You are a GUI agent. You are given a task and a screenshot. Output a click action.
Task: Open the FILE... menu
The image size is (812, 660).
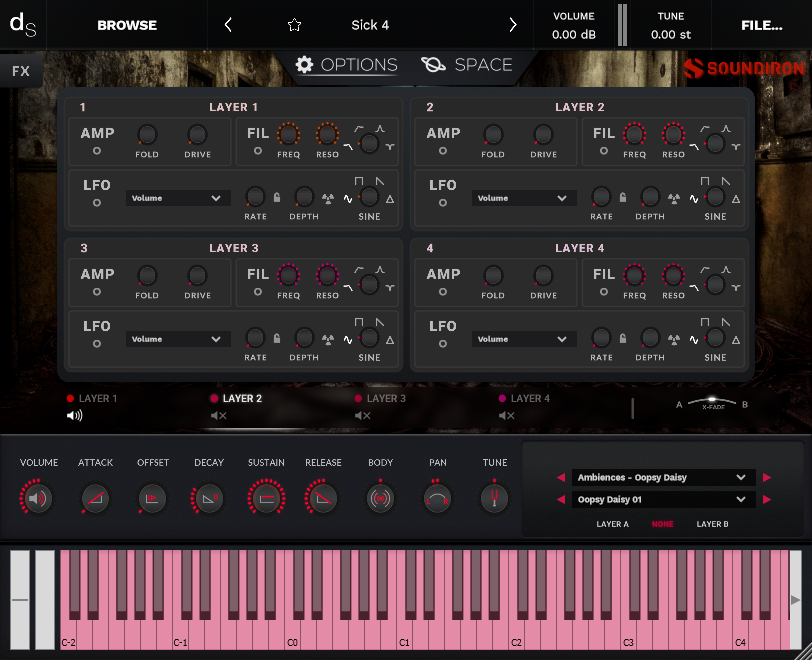tap(762, 25)
